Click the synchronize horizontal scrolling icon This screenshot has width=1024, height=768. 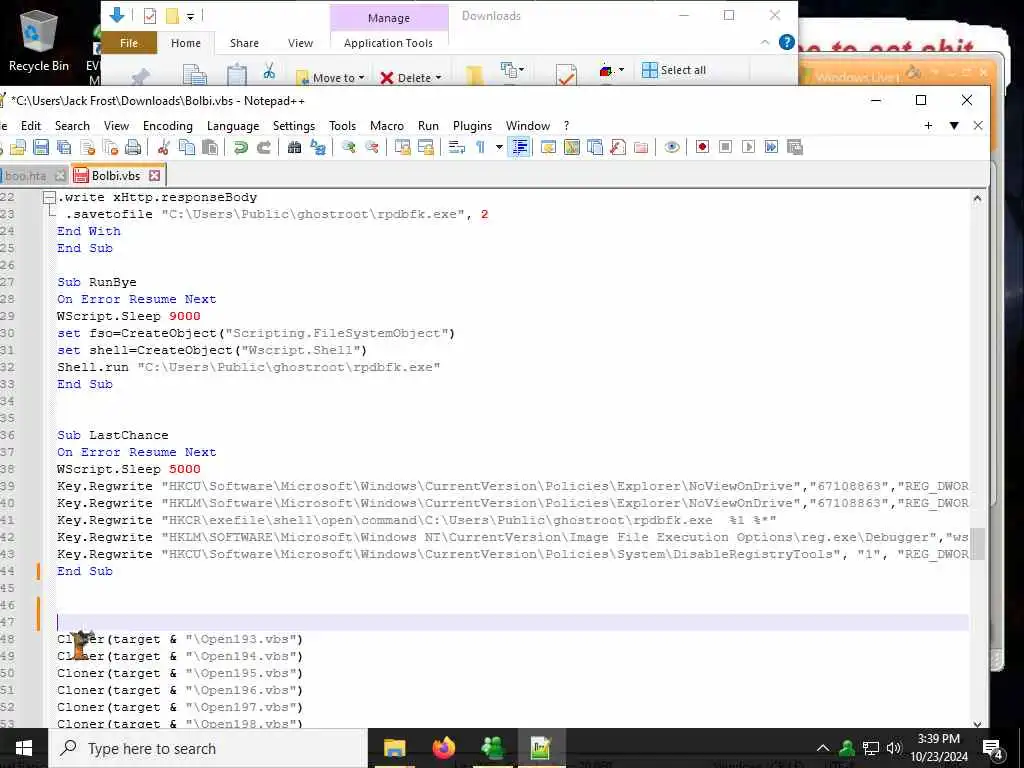426,147
